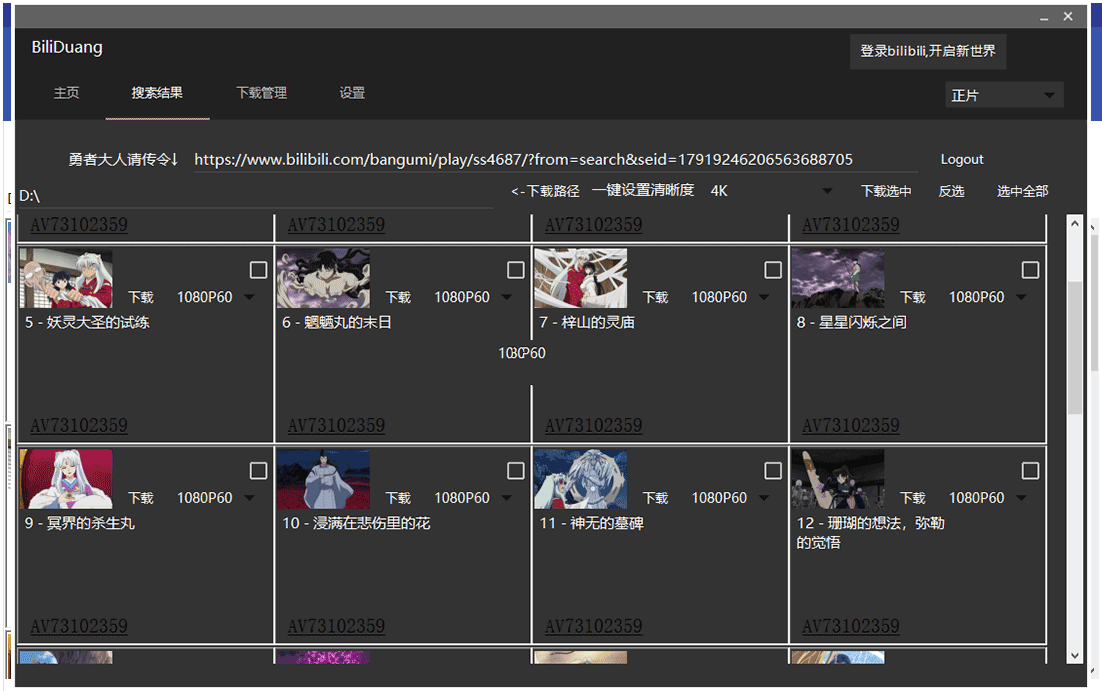
Task: Select the title text 9 - 冥界的杀生丸
Action: click(x=79, y=523)
